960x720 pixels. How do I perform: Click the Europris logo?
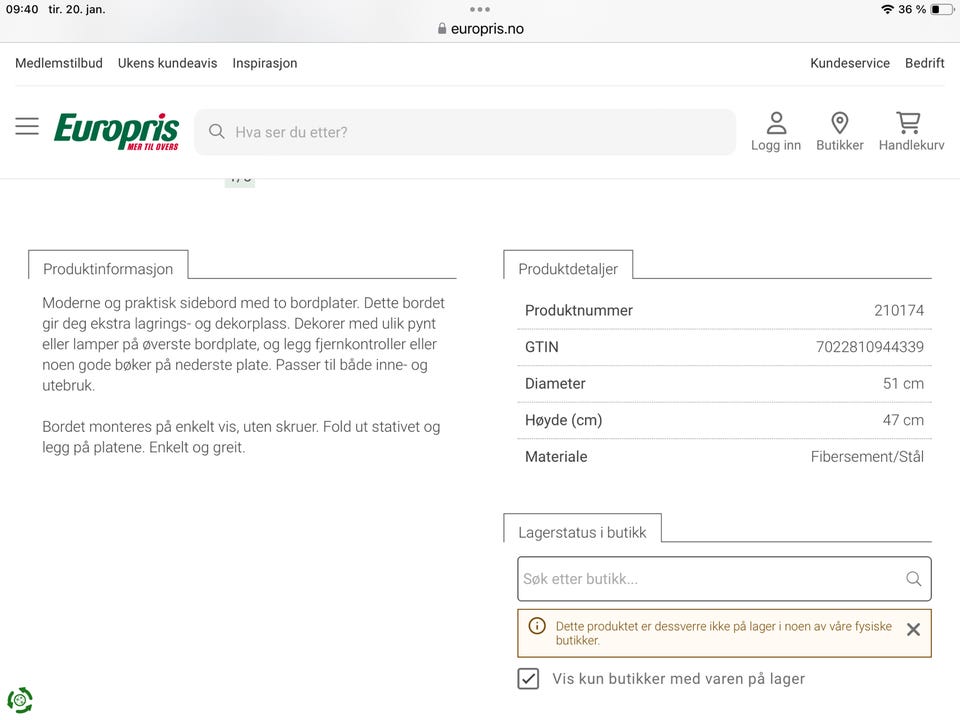click(x=116, y=131)
